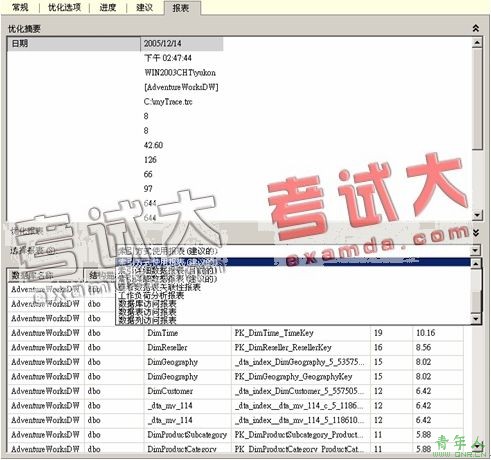Switch to the 常规 tab
The height and width of the screenshot is (460, 491).
pyautogui.click(x=20, y=7)
